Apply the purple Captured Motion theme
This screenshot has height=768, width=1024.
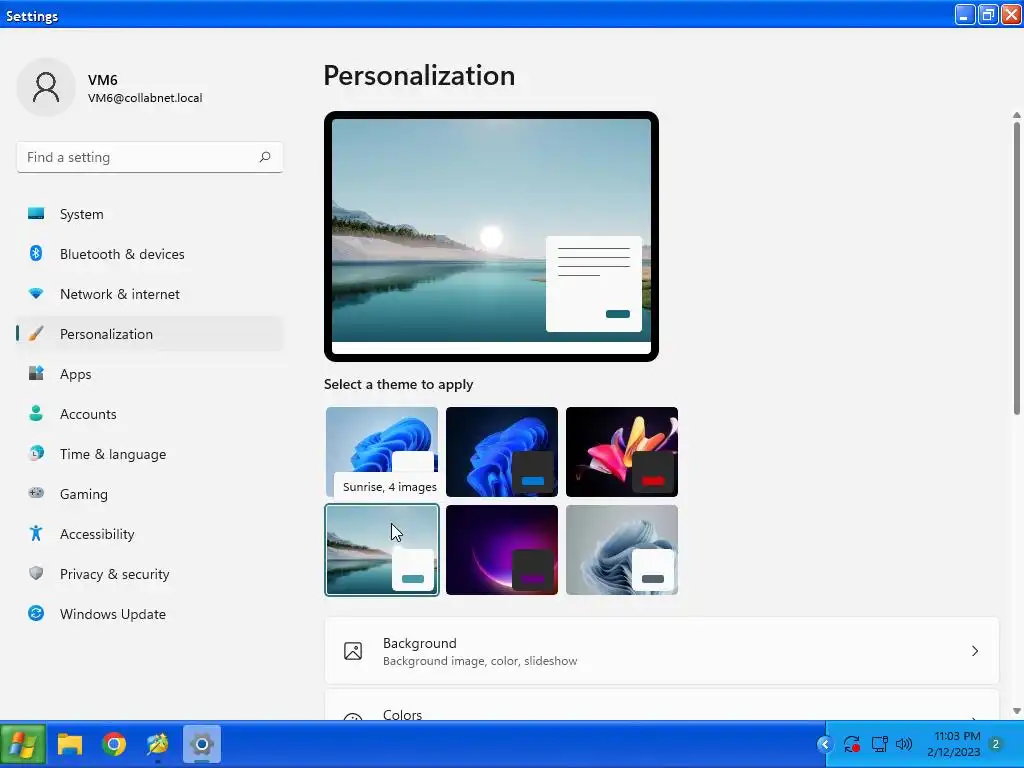click(x=502, y=550)
